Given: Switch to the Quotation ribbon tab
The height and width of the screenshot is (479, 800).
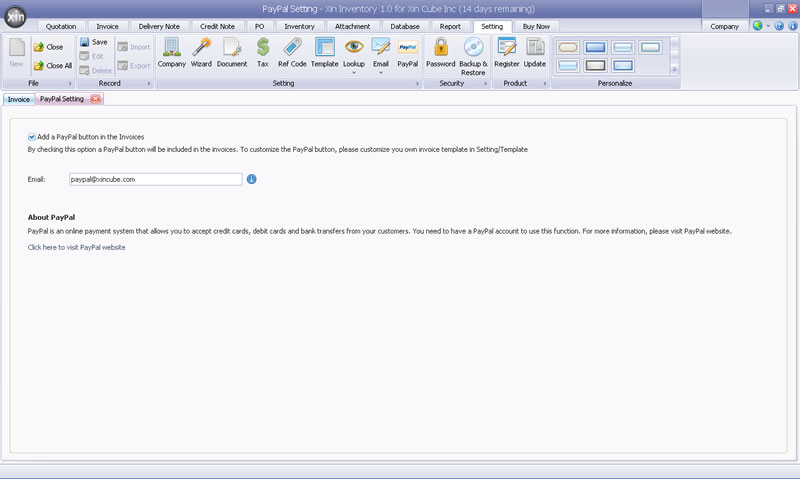Looking at the screenshot, I should (x=61, y=27).
